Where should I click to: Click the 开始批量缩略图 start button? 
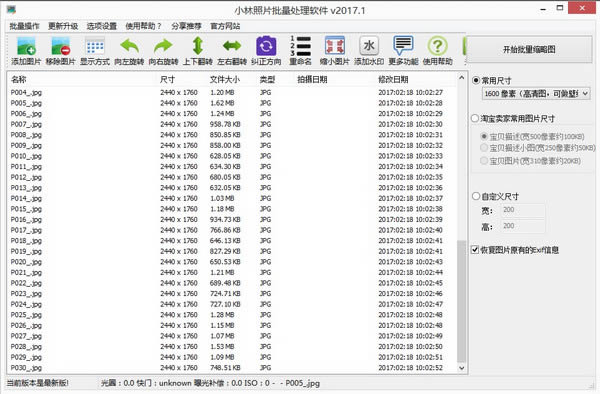click(529, 49)
